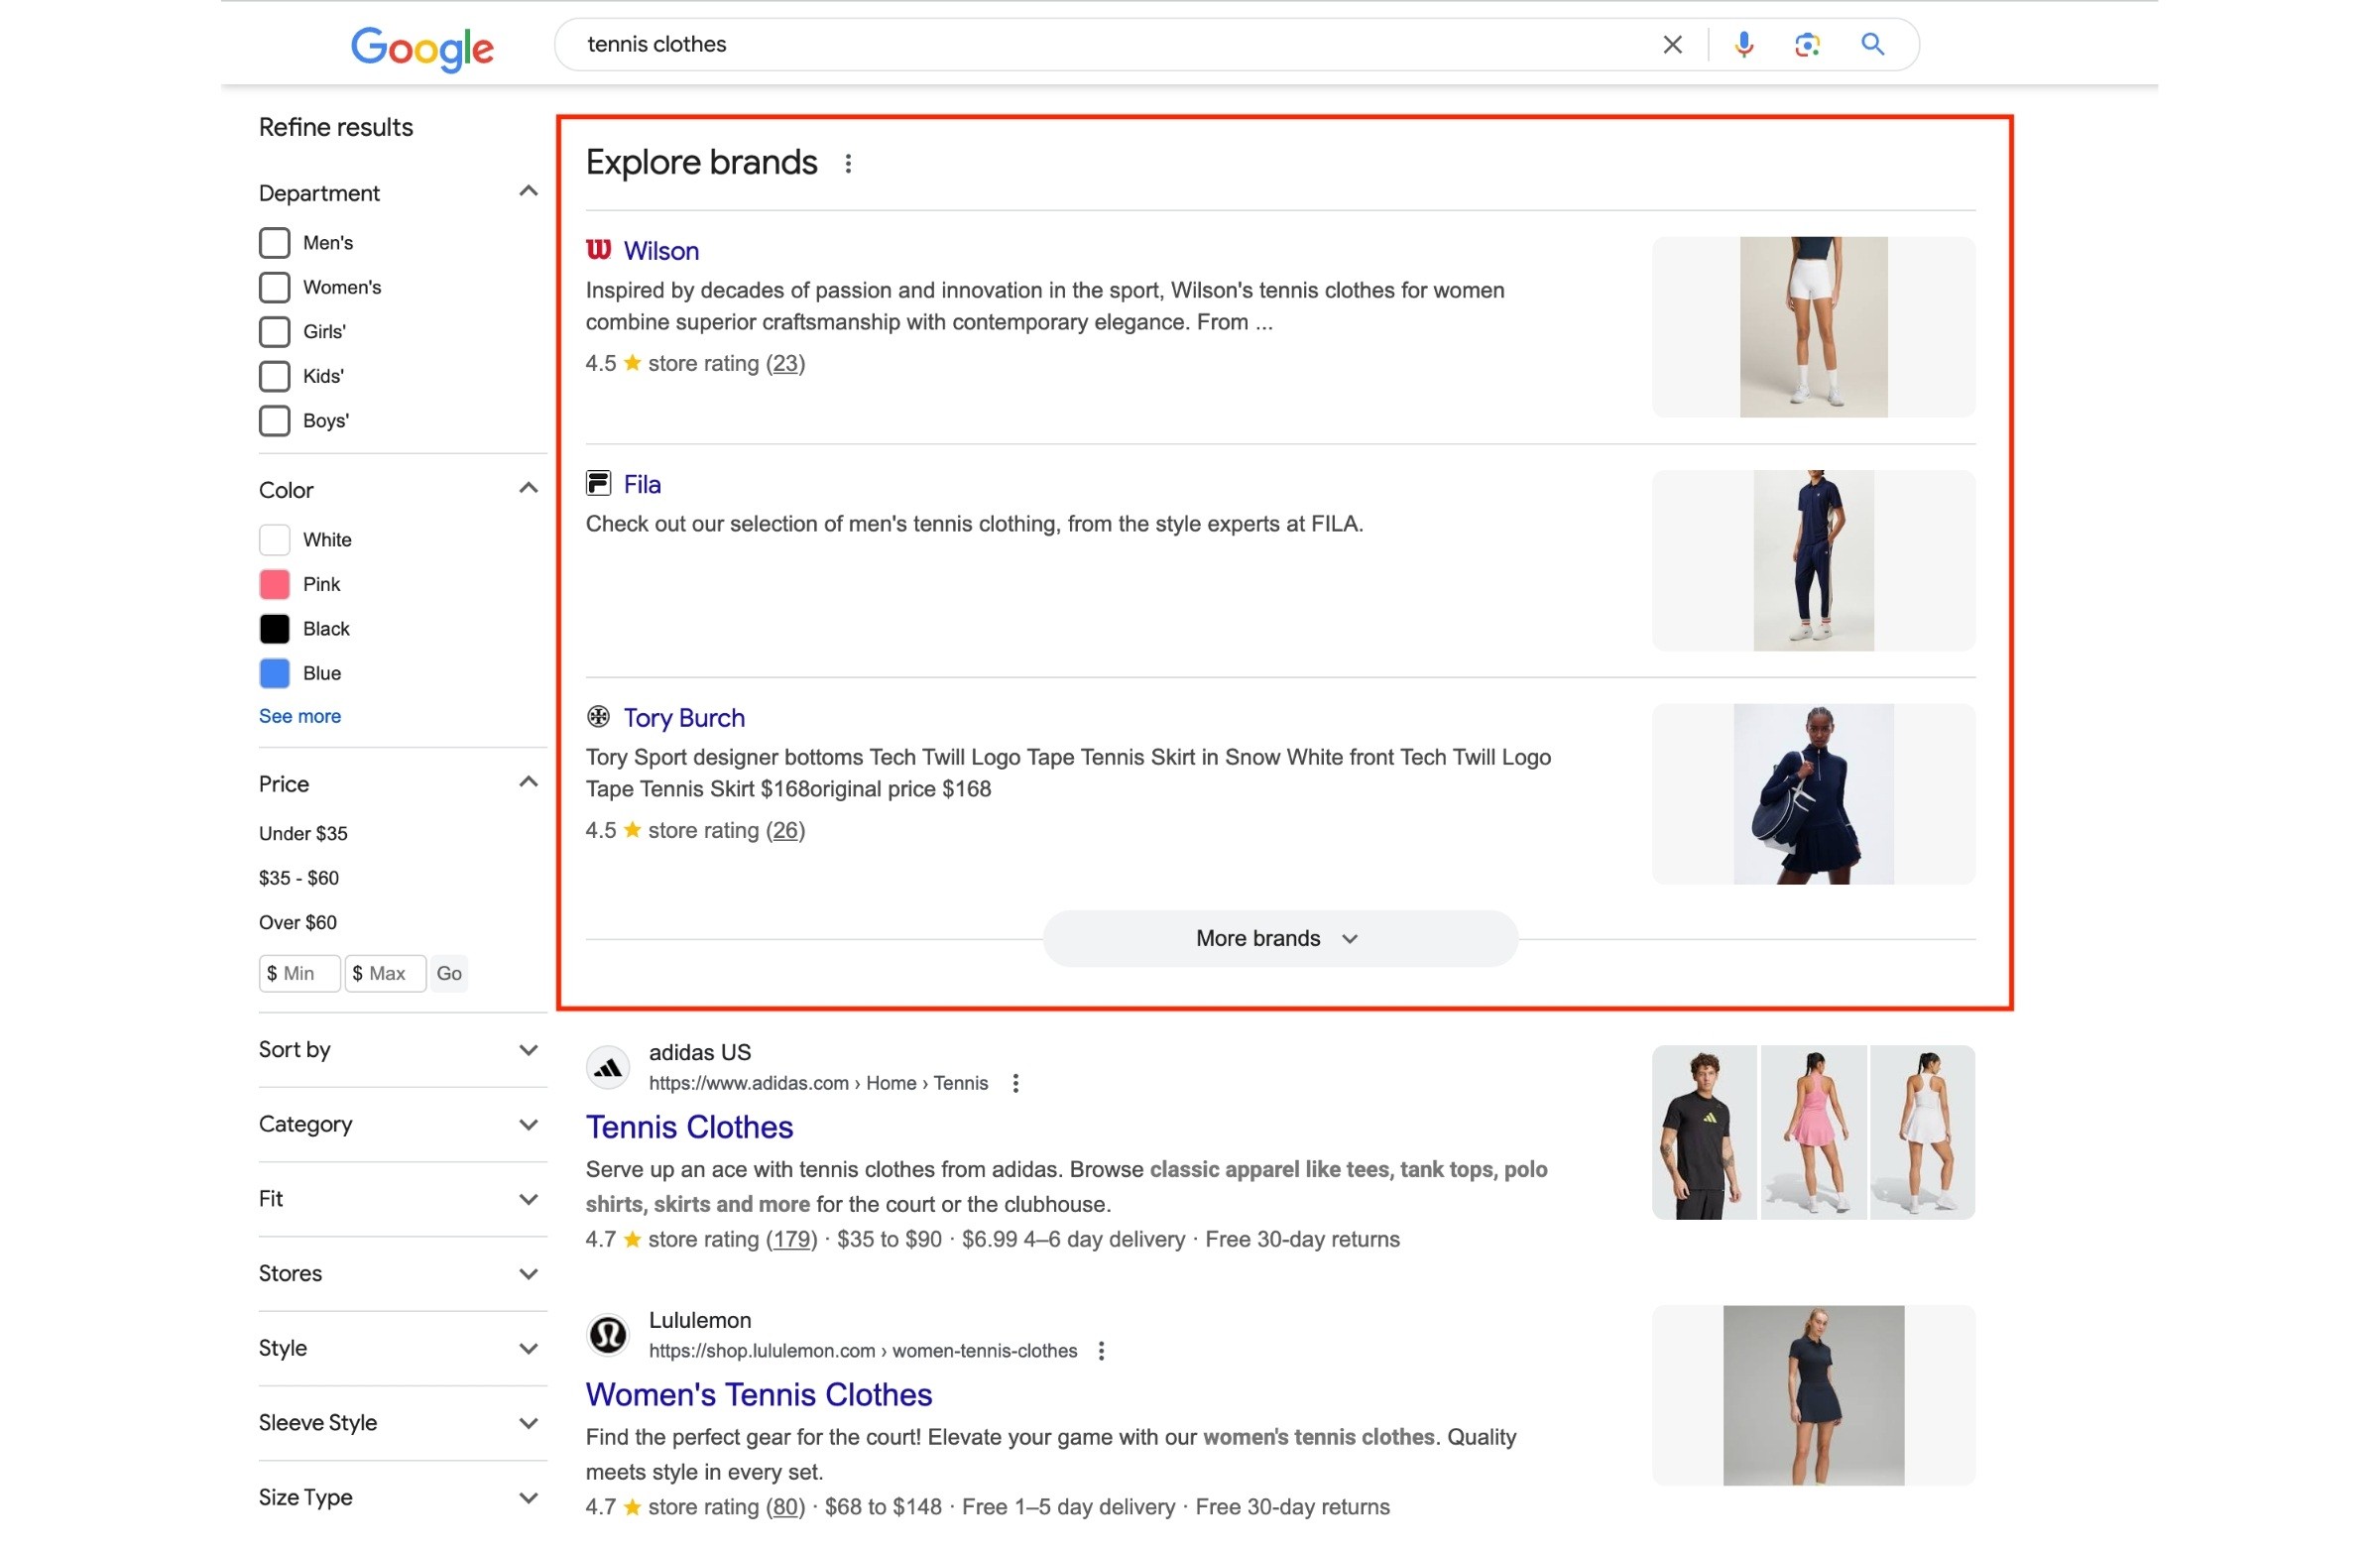Click the Lululemon black dress image
The height and width of the screenshot is (1551, 2380).
(1813, 1395)
